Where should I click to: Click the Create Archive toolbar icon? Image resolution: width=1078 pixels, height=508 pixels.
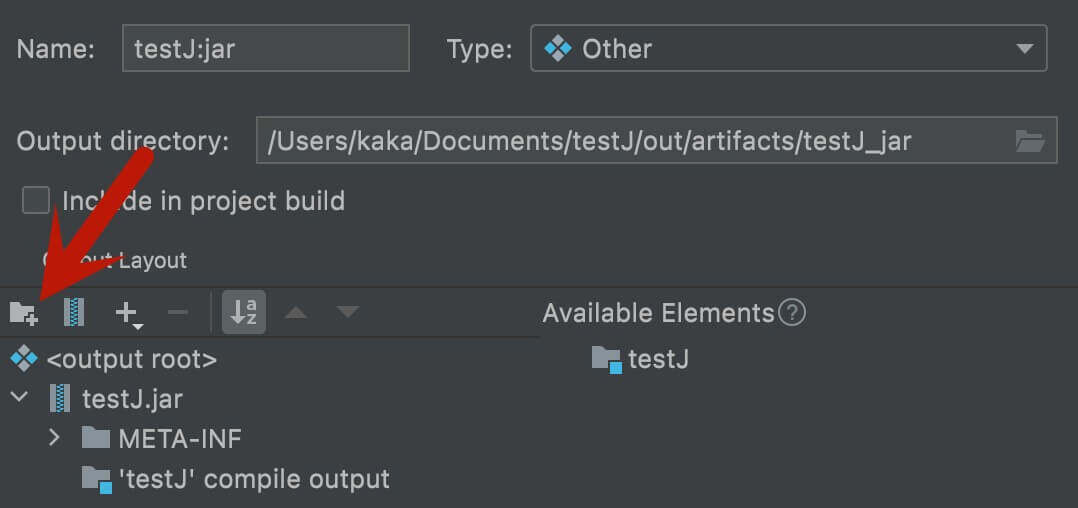[74, 313]
